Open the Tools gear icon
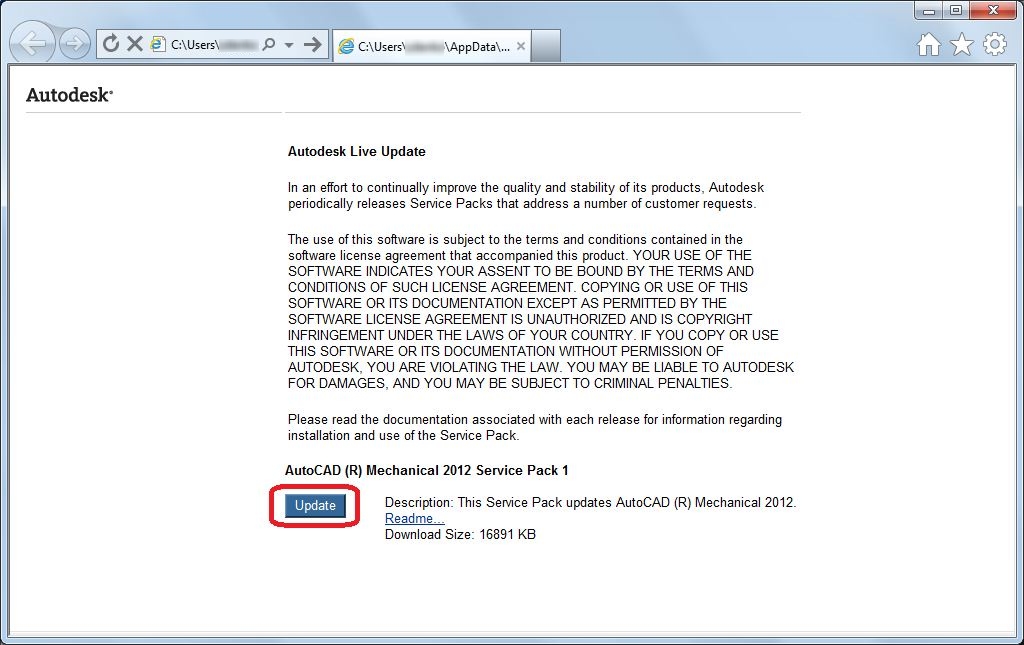 pyautogui.click(x=995, y=45)
